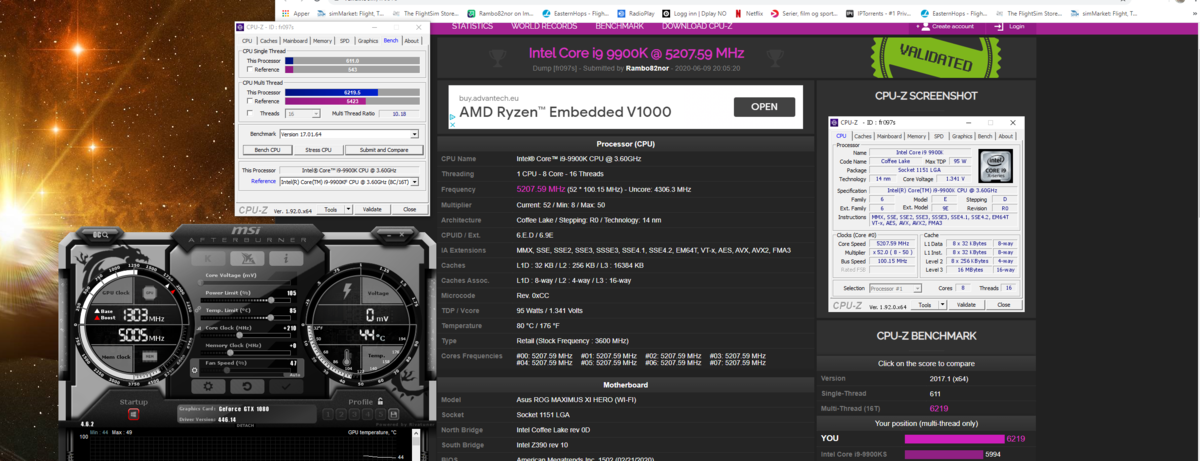
Task: Click the ad info triangle icon
Action: pos(453,115)
